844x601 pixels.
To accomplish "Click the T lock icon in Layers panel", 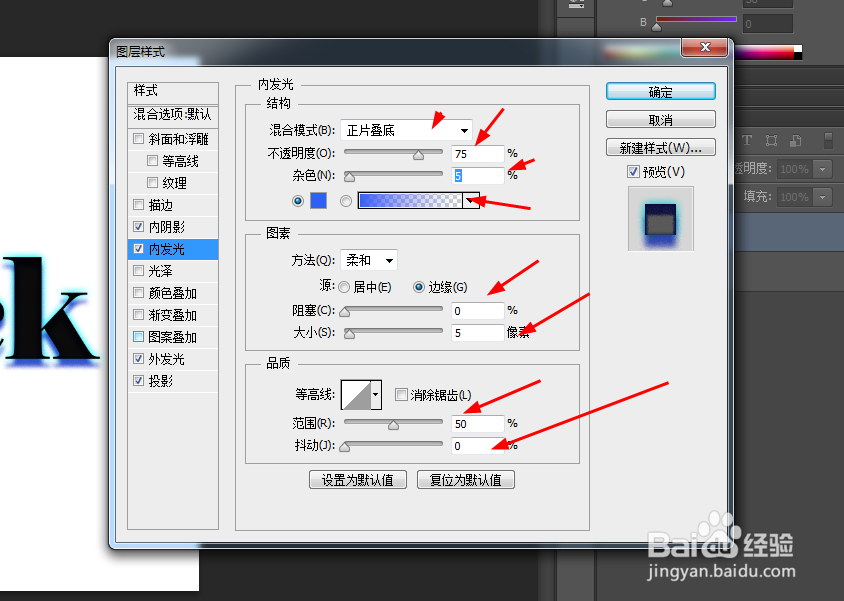I will click(x=747, y=140).
